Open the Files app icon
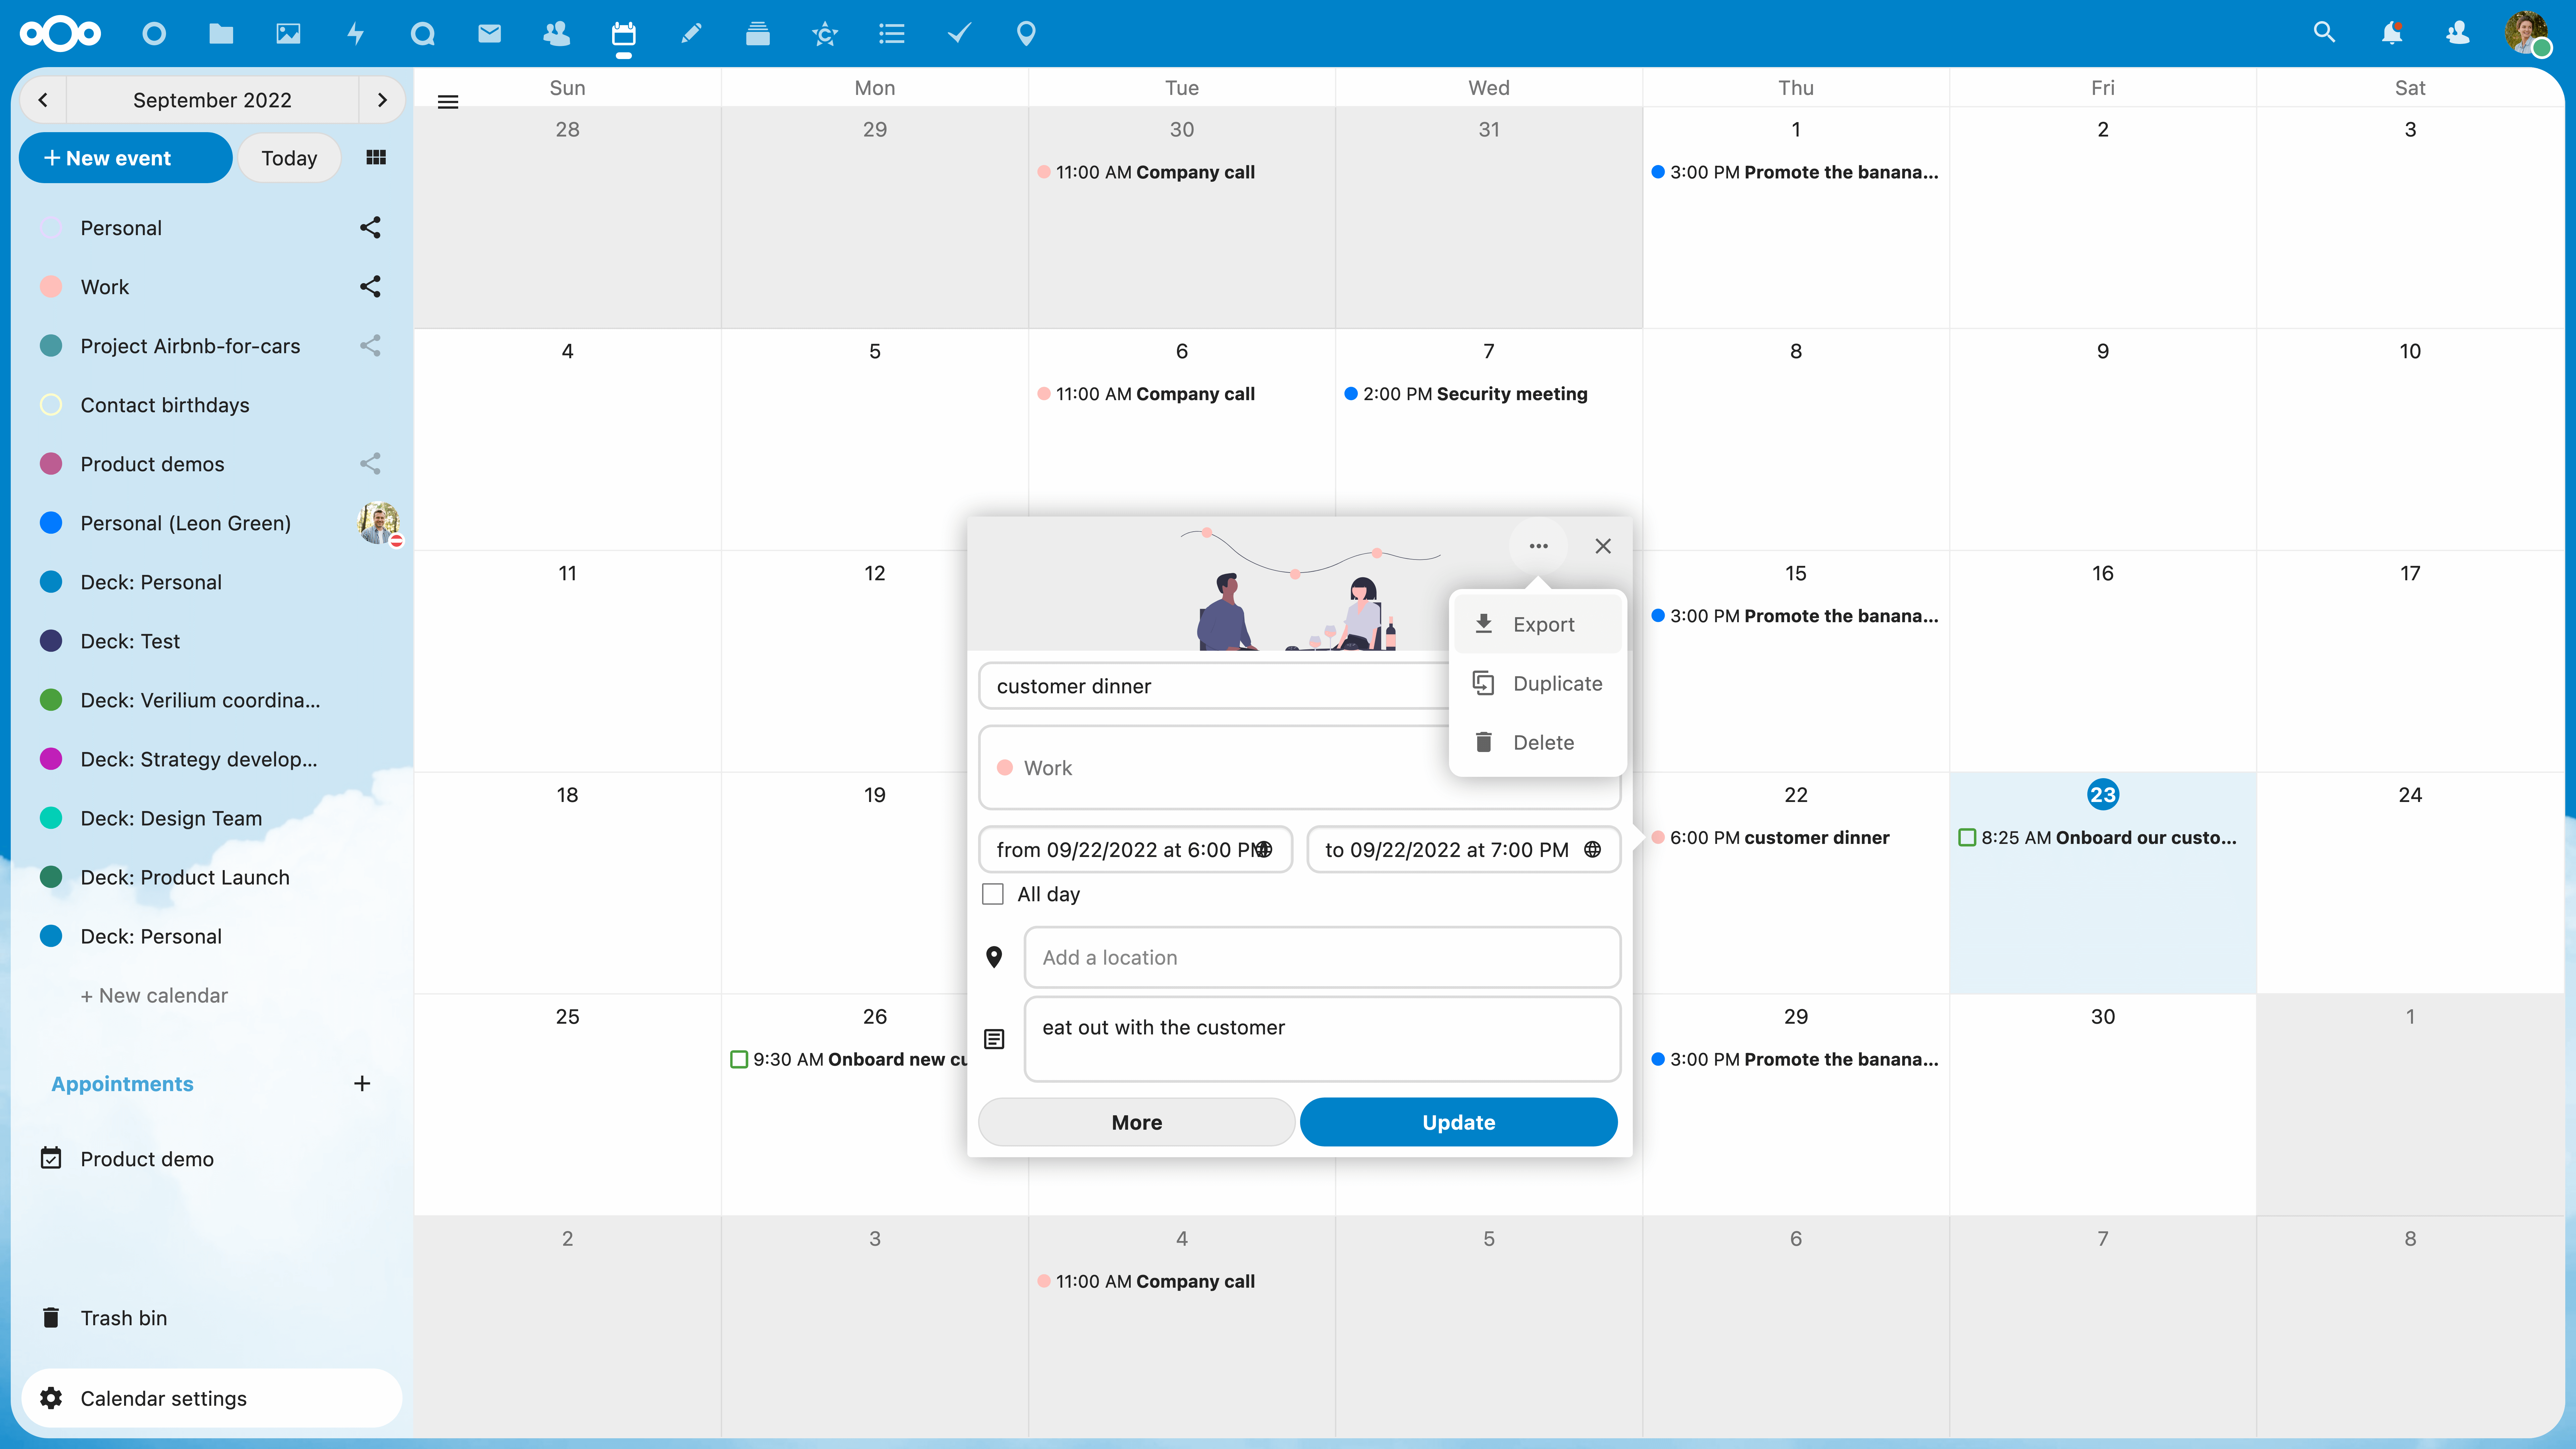This screenshot has width=2576, height=1449. pos(221,34)
